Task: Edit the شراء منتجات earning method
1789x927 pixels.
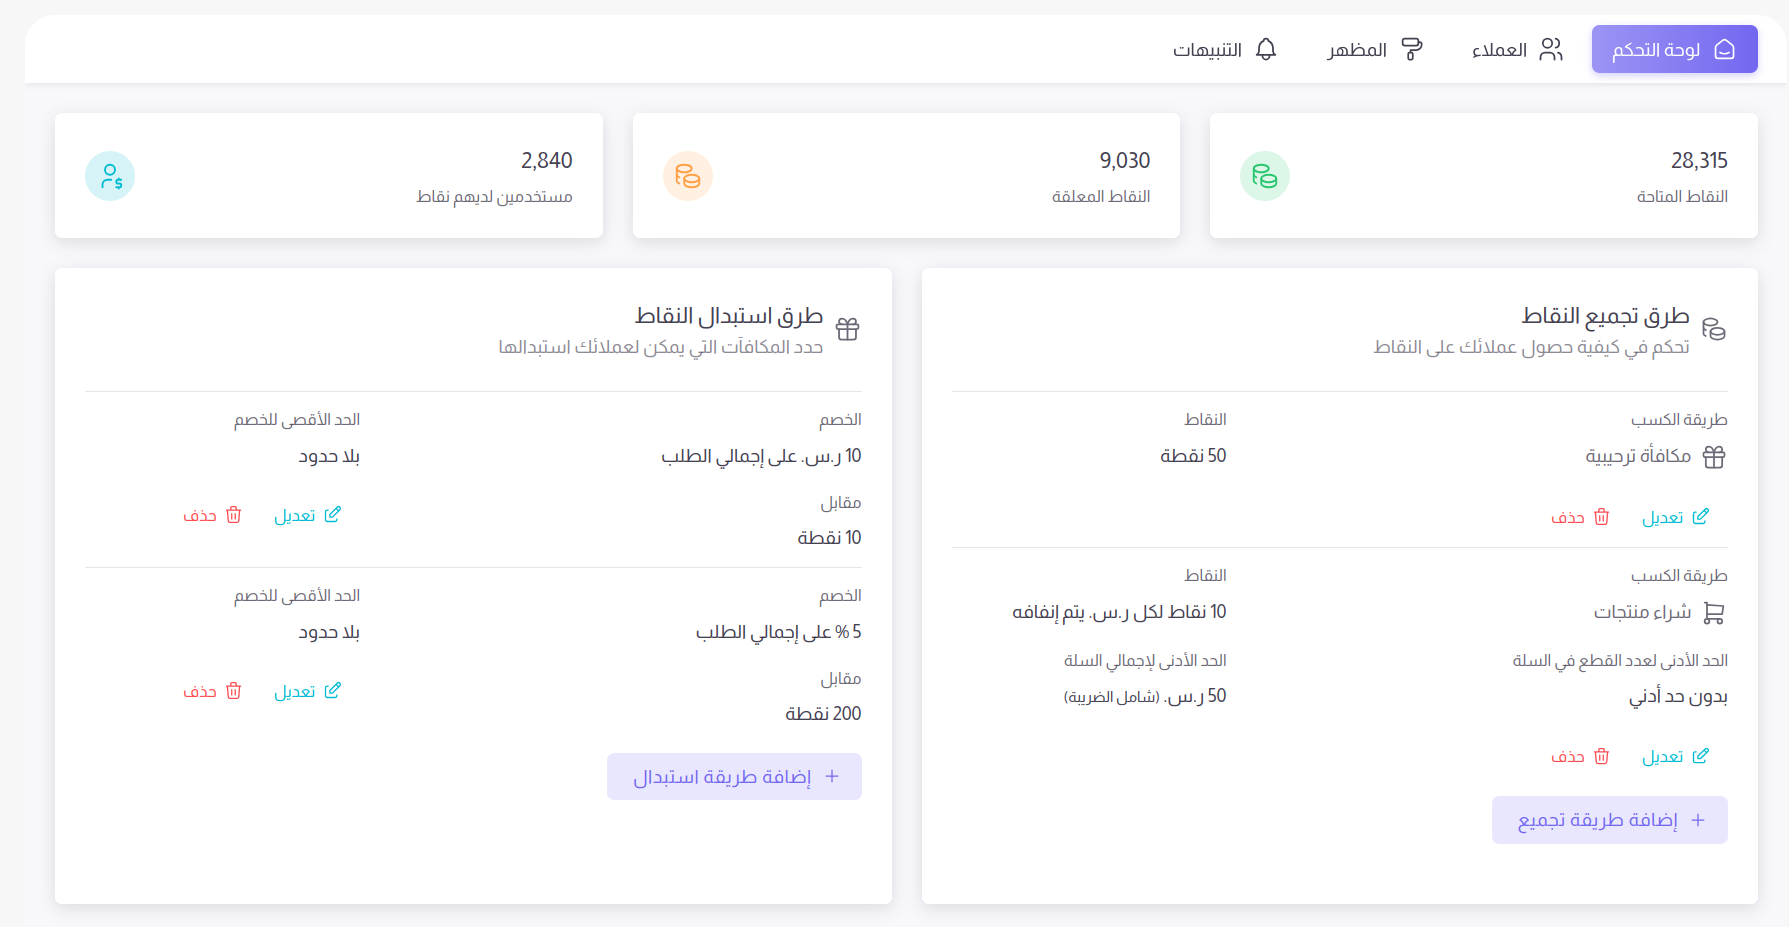Action: tap(1675, 756)
